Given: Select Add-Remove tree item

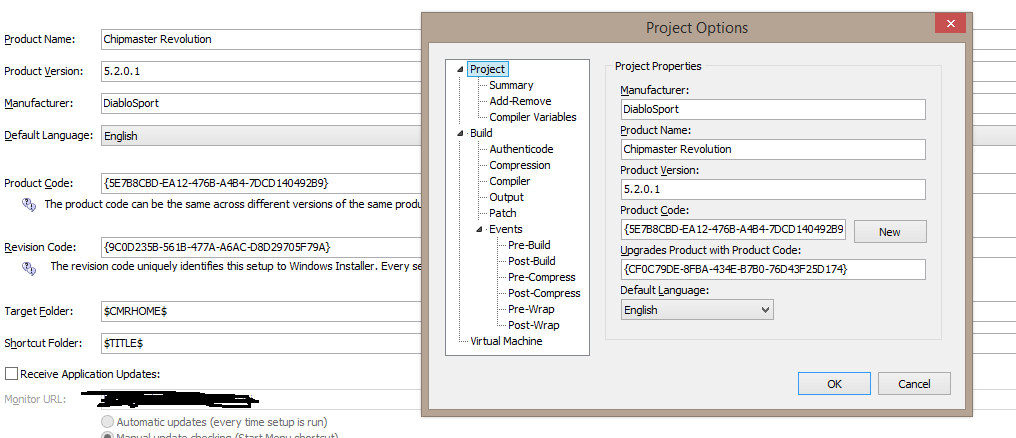Looking at the screenshot, I should click(x=520, y=101).
